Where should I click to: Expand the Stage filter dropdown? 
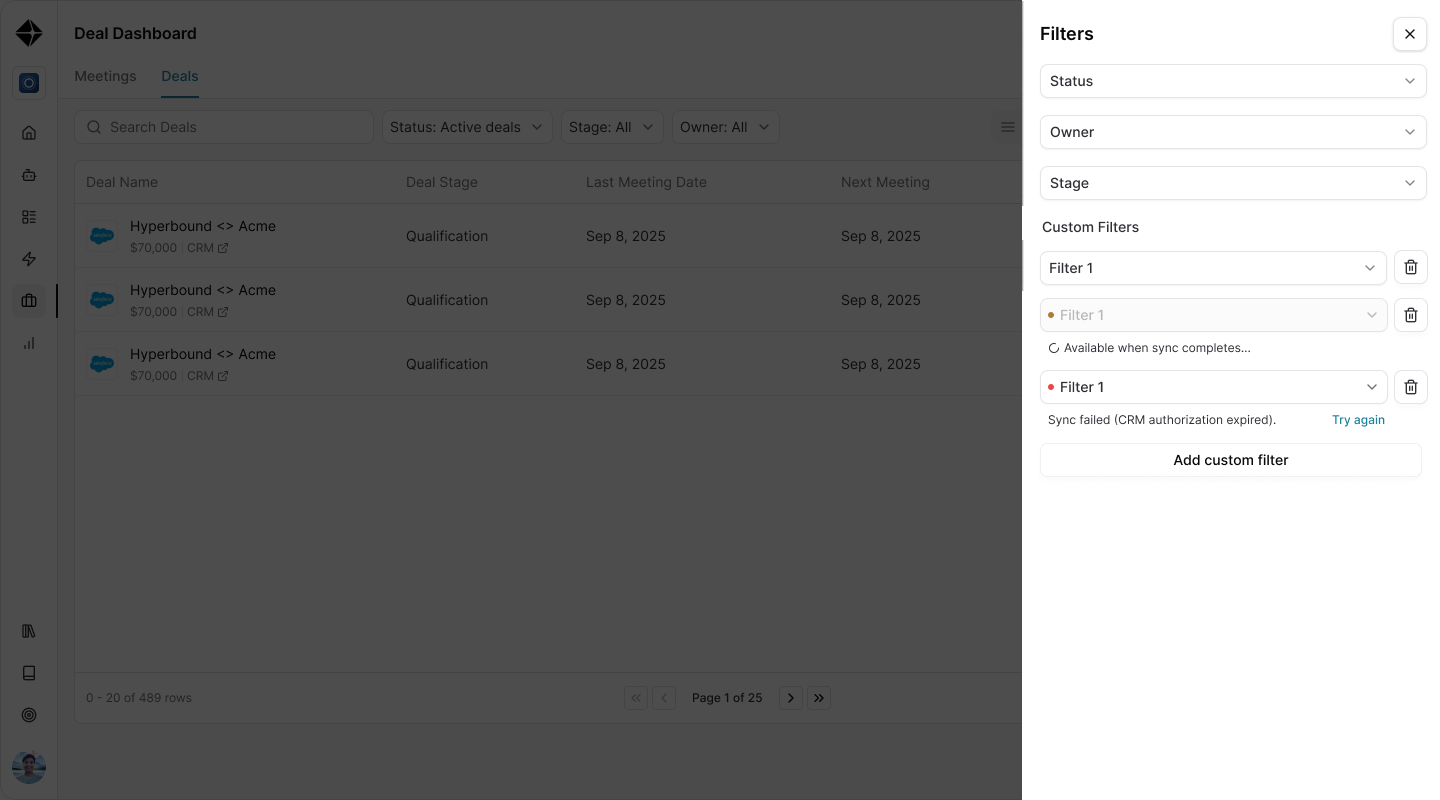point(1233,183)
